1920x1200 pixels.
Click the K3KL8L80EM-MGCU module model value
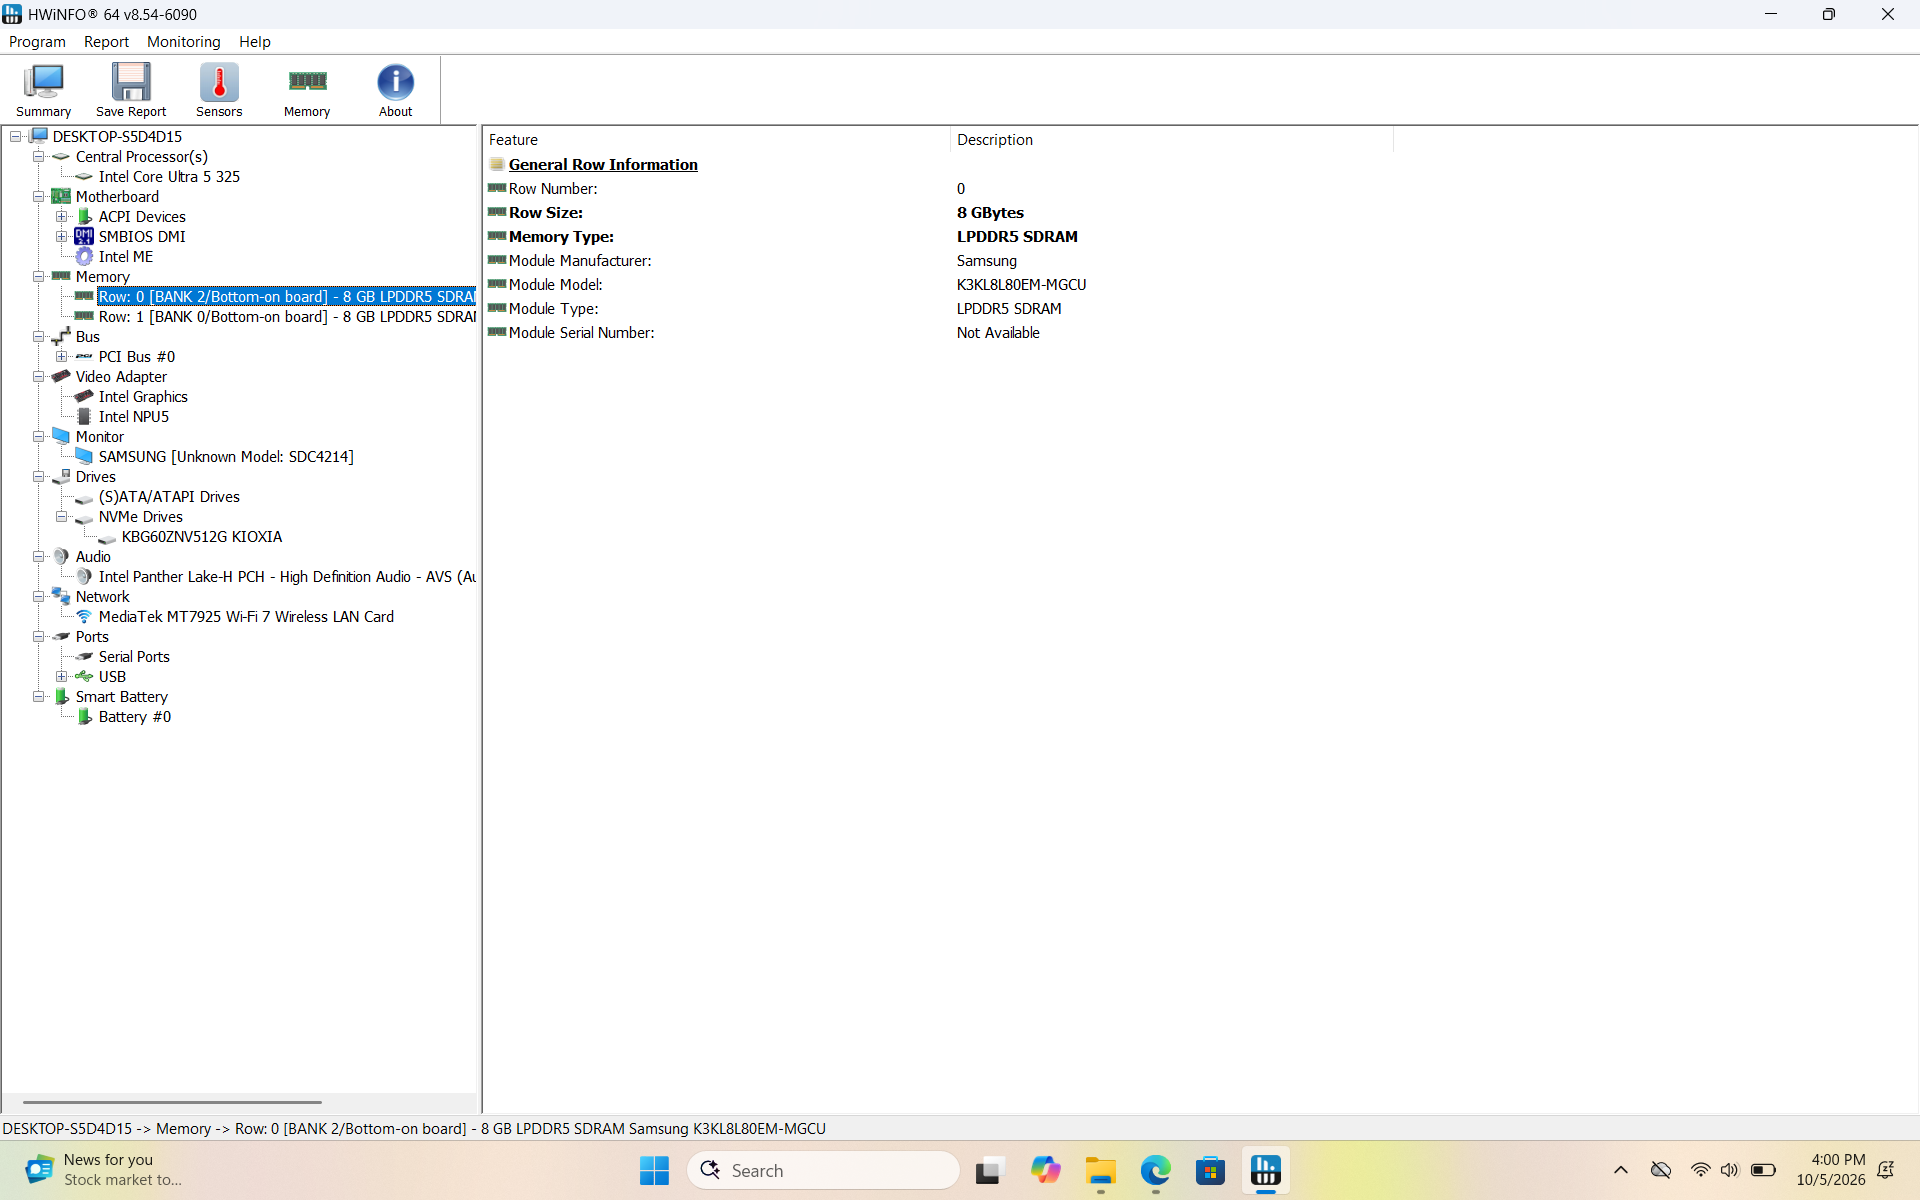point(1021,285)
